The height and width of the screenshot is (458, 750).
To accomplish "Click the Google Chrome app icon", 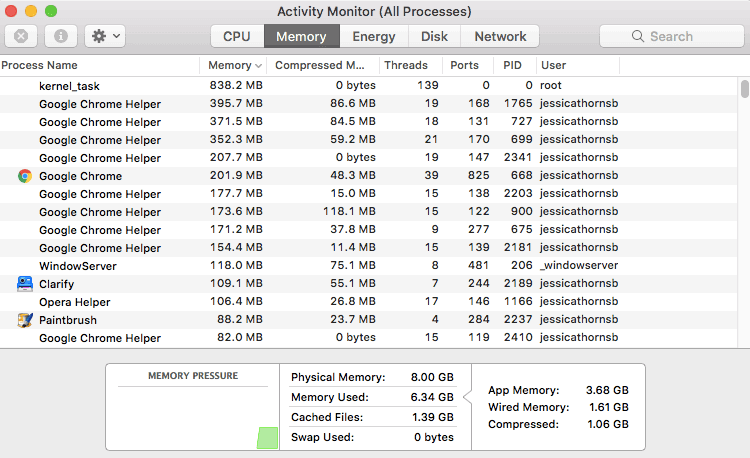I will pyautogui.click(x=25, y=176).
